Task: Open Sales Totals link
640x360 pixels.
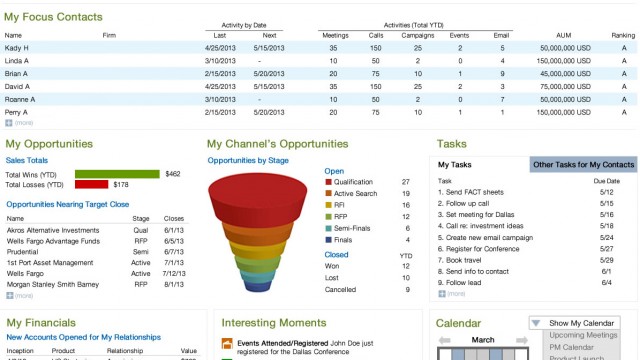Action: tap(27, 160)
